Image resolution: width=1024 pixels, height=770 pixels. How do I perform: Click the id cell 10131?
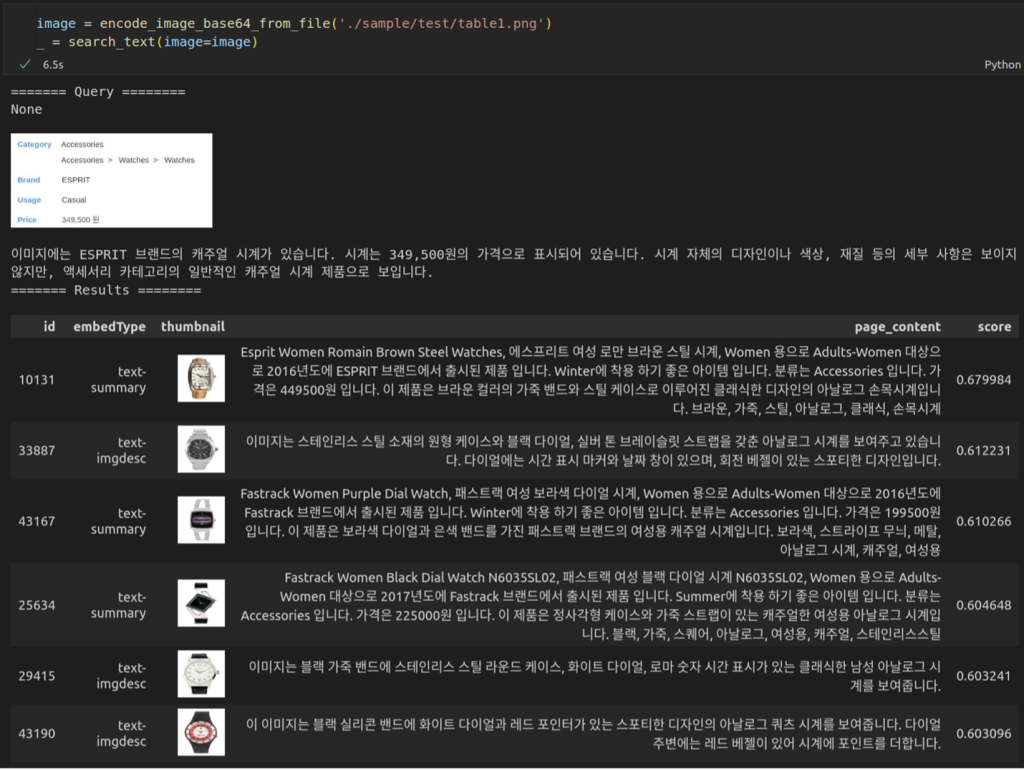tap(37, 380)
